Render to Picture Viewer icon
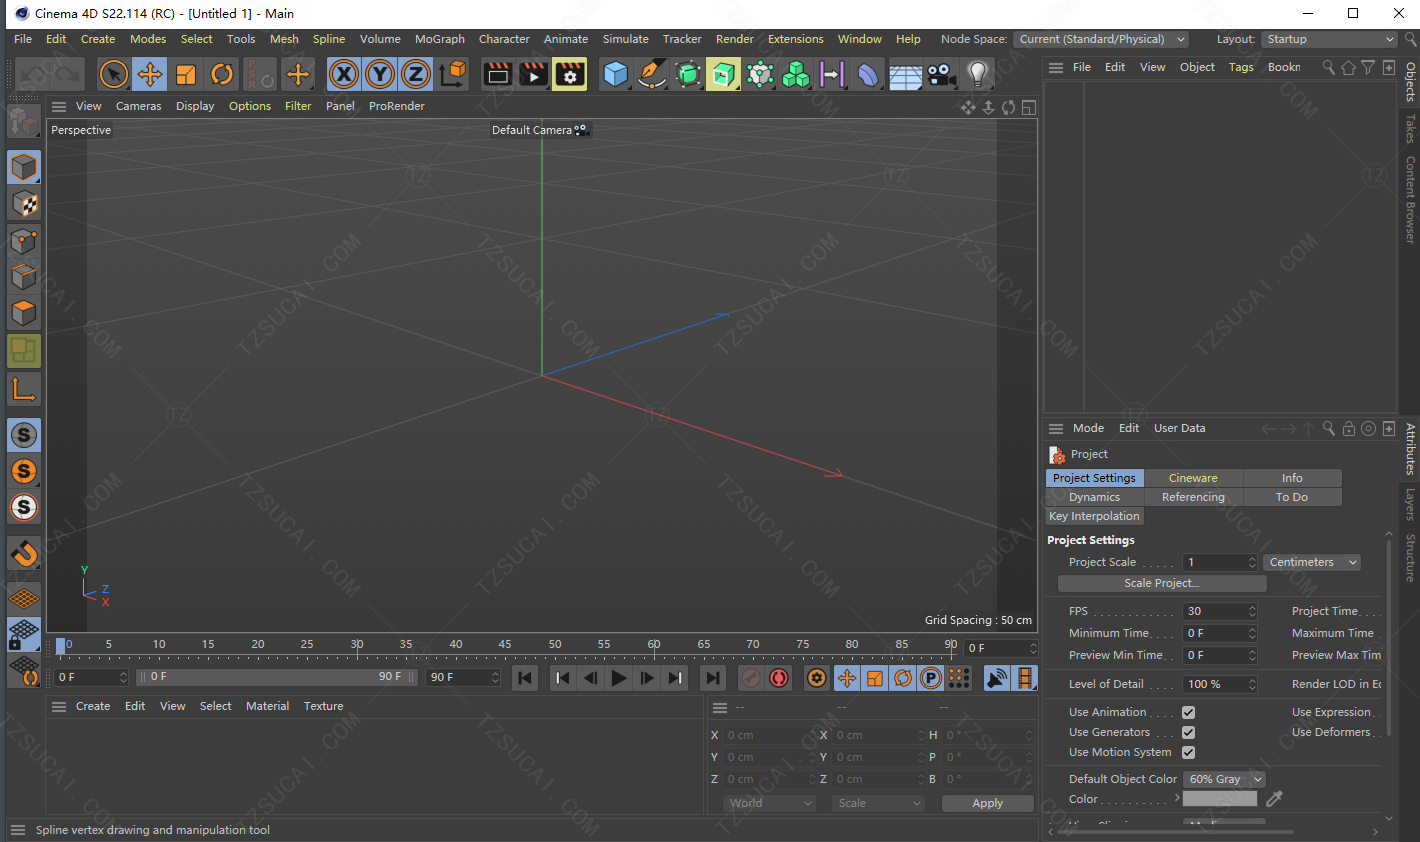 click(533, 74)
